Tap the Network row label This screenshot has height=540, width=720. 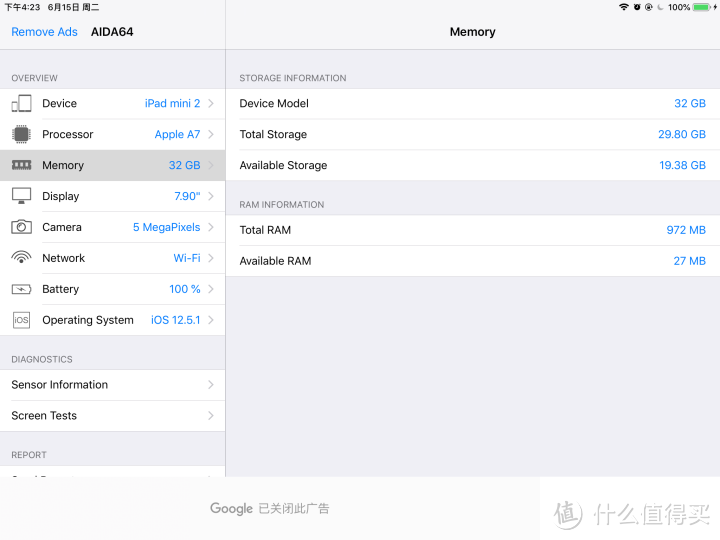(x=63, y=258)
